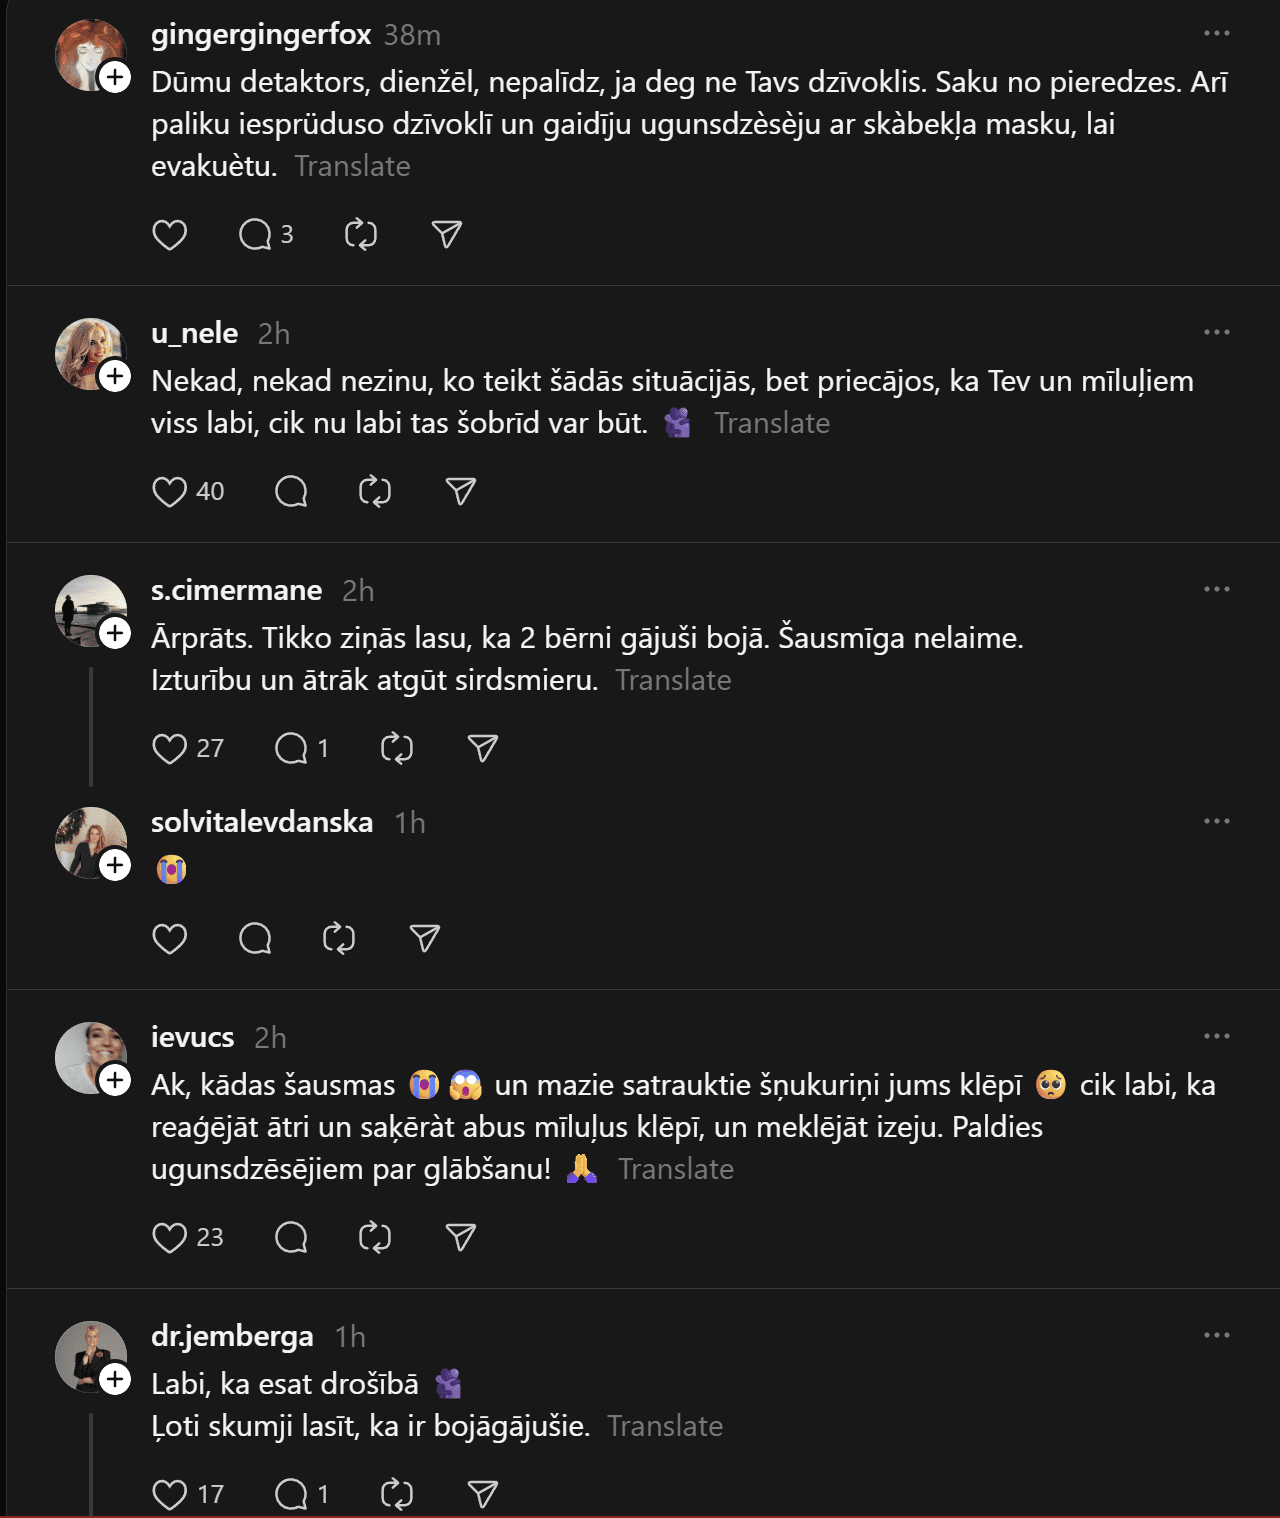This screenshot has height=1518, width=1280.
Task: Repost u_nele's comment
Action: coord(375,491)
